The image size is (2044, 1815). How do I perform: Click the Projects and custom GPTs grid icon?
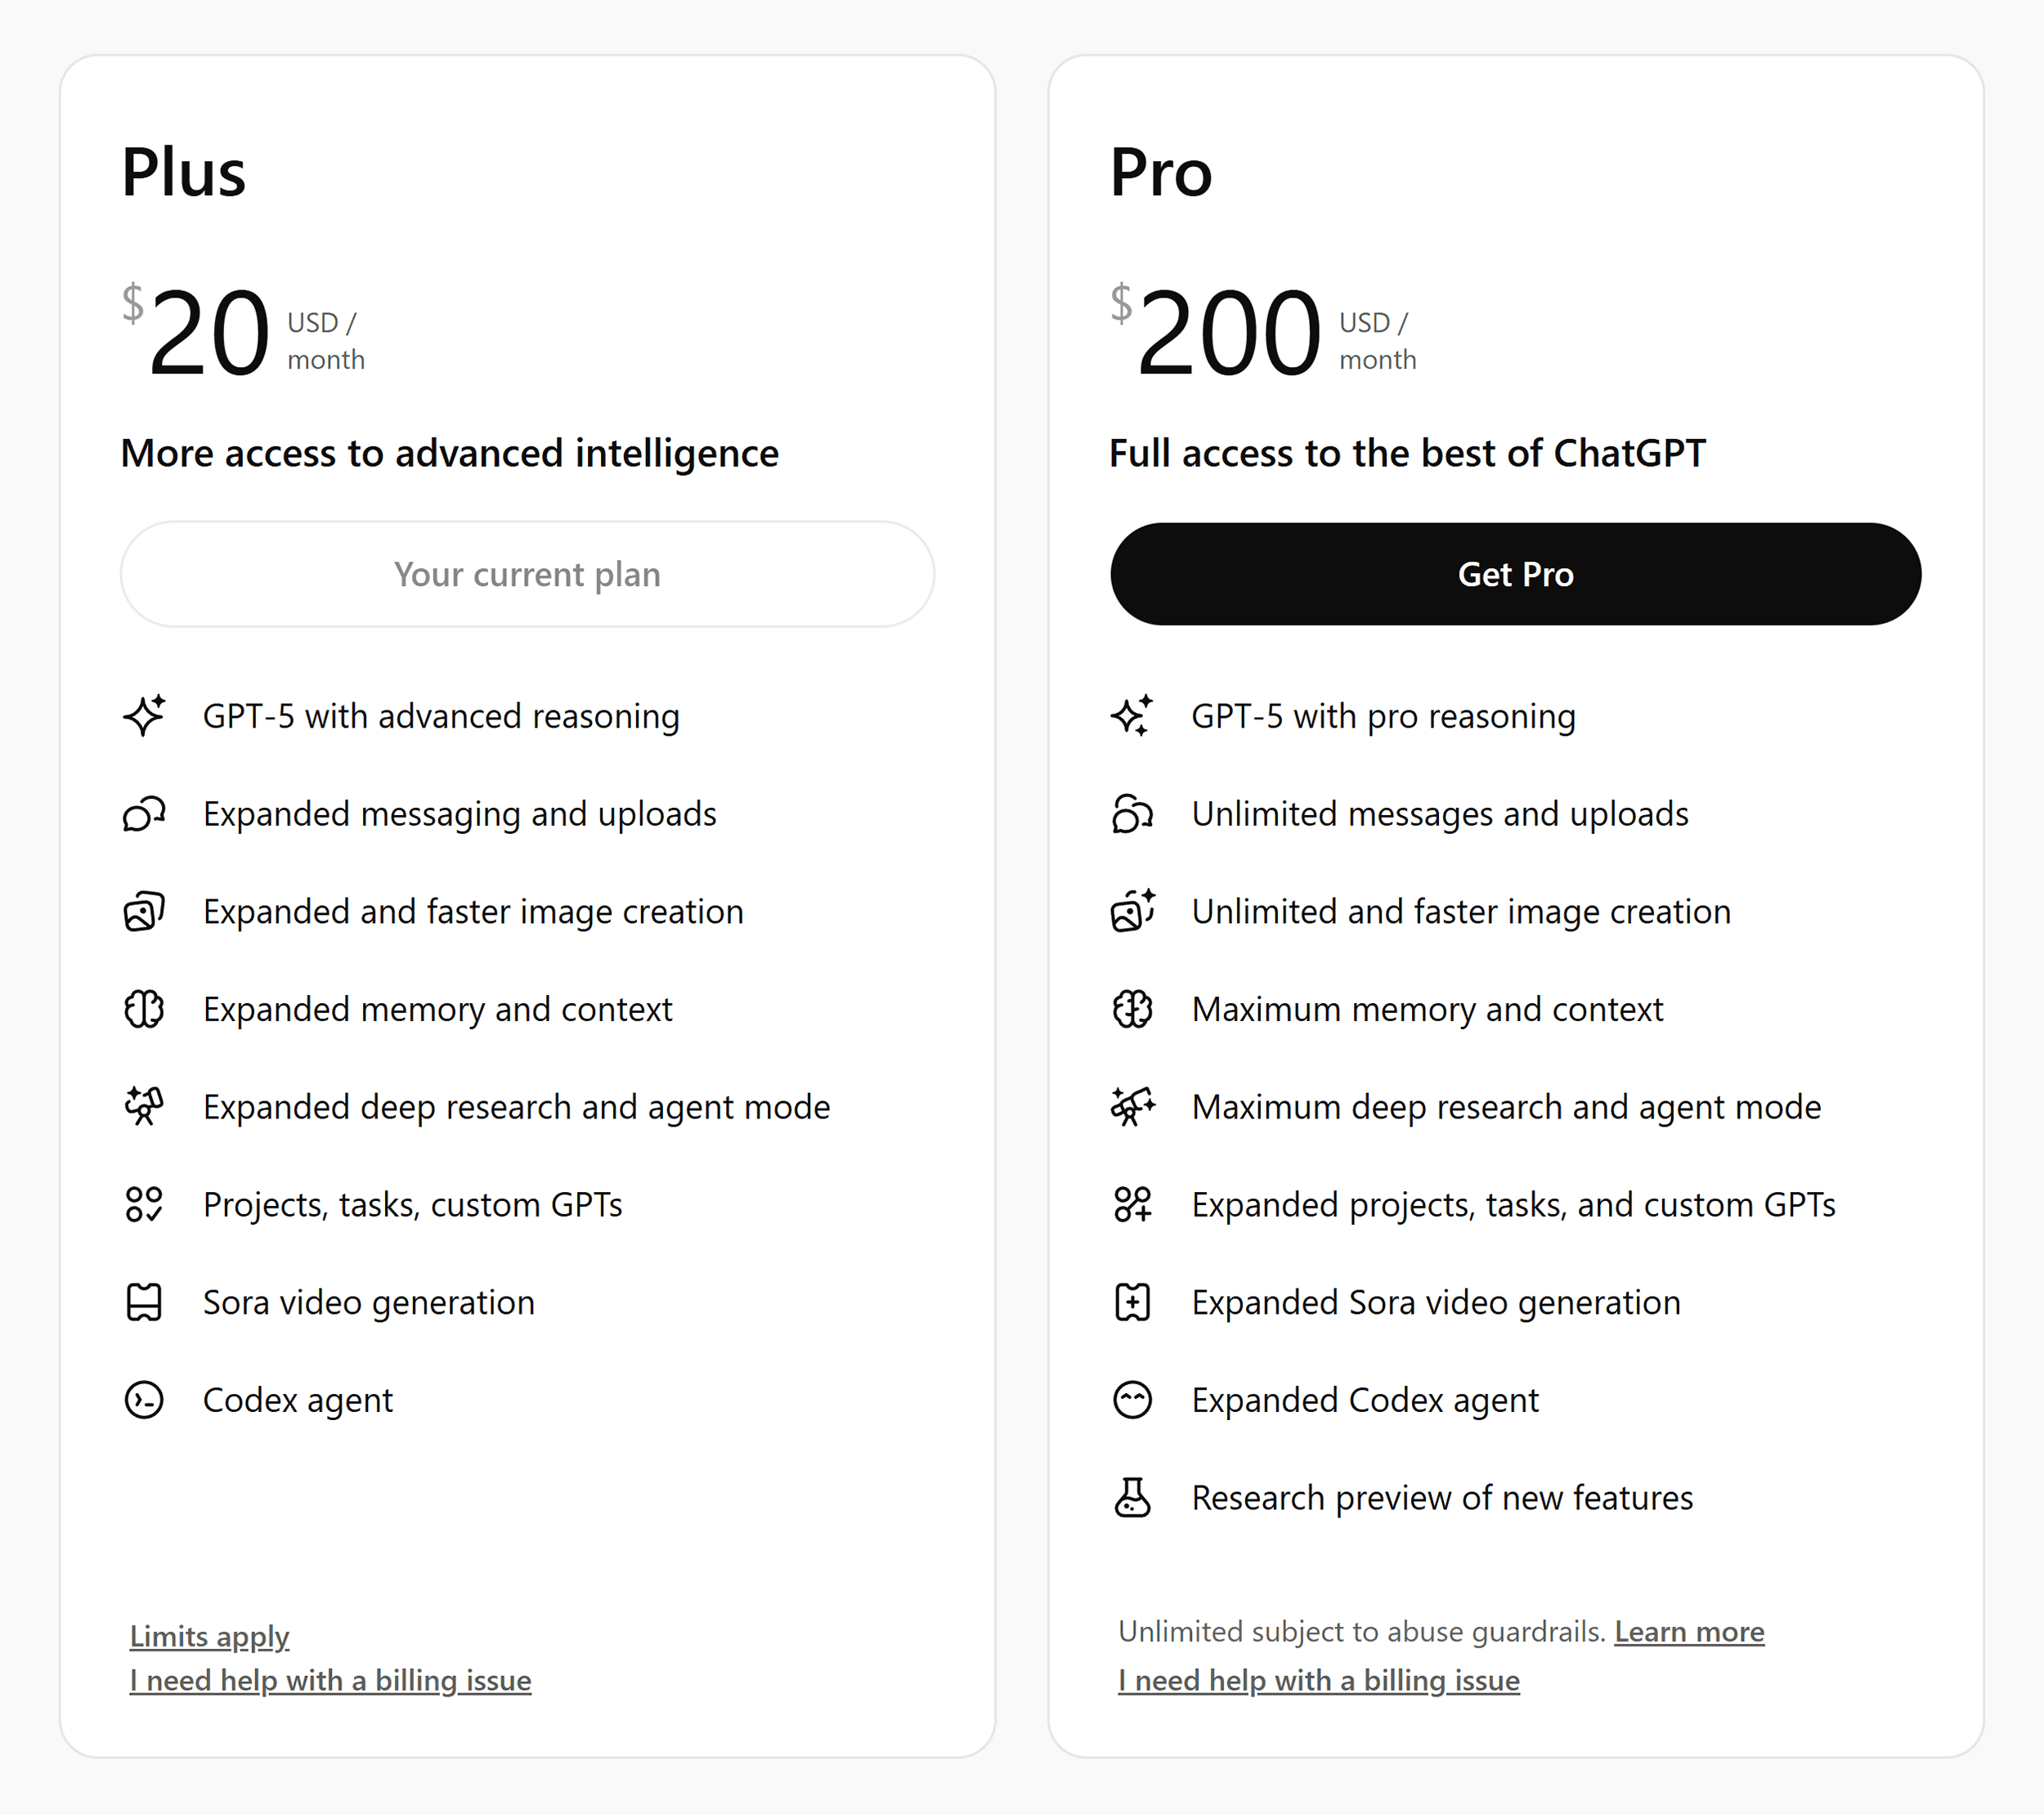point(144,1204)
